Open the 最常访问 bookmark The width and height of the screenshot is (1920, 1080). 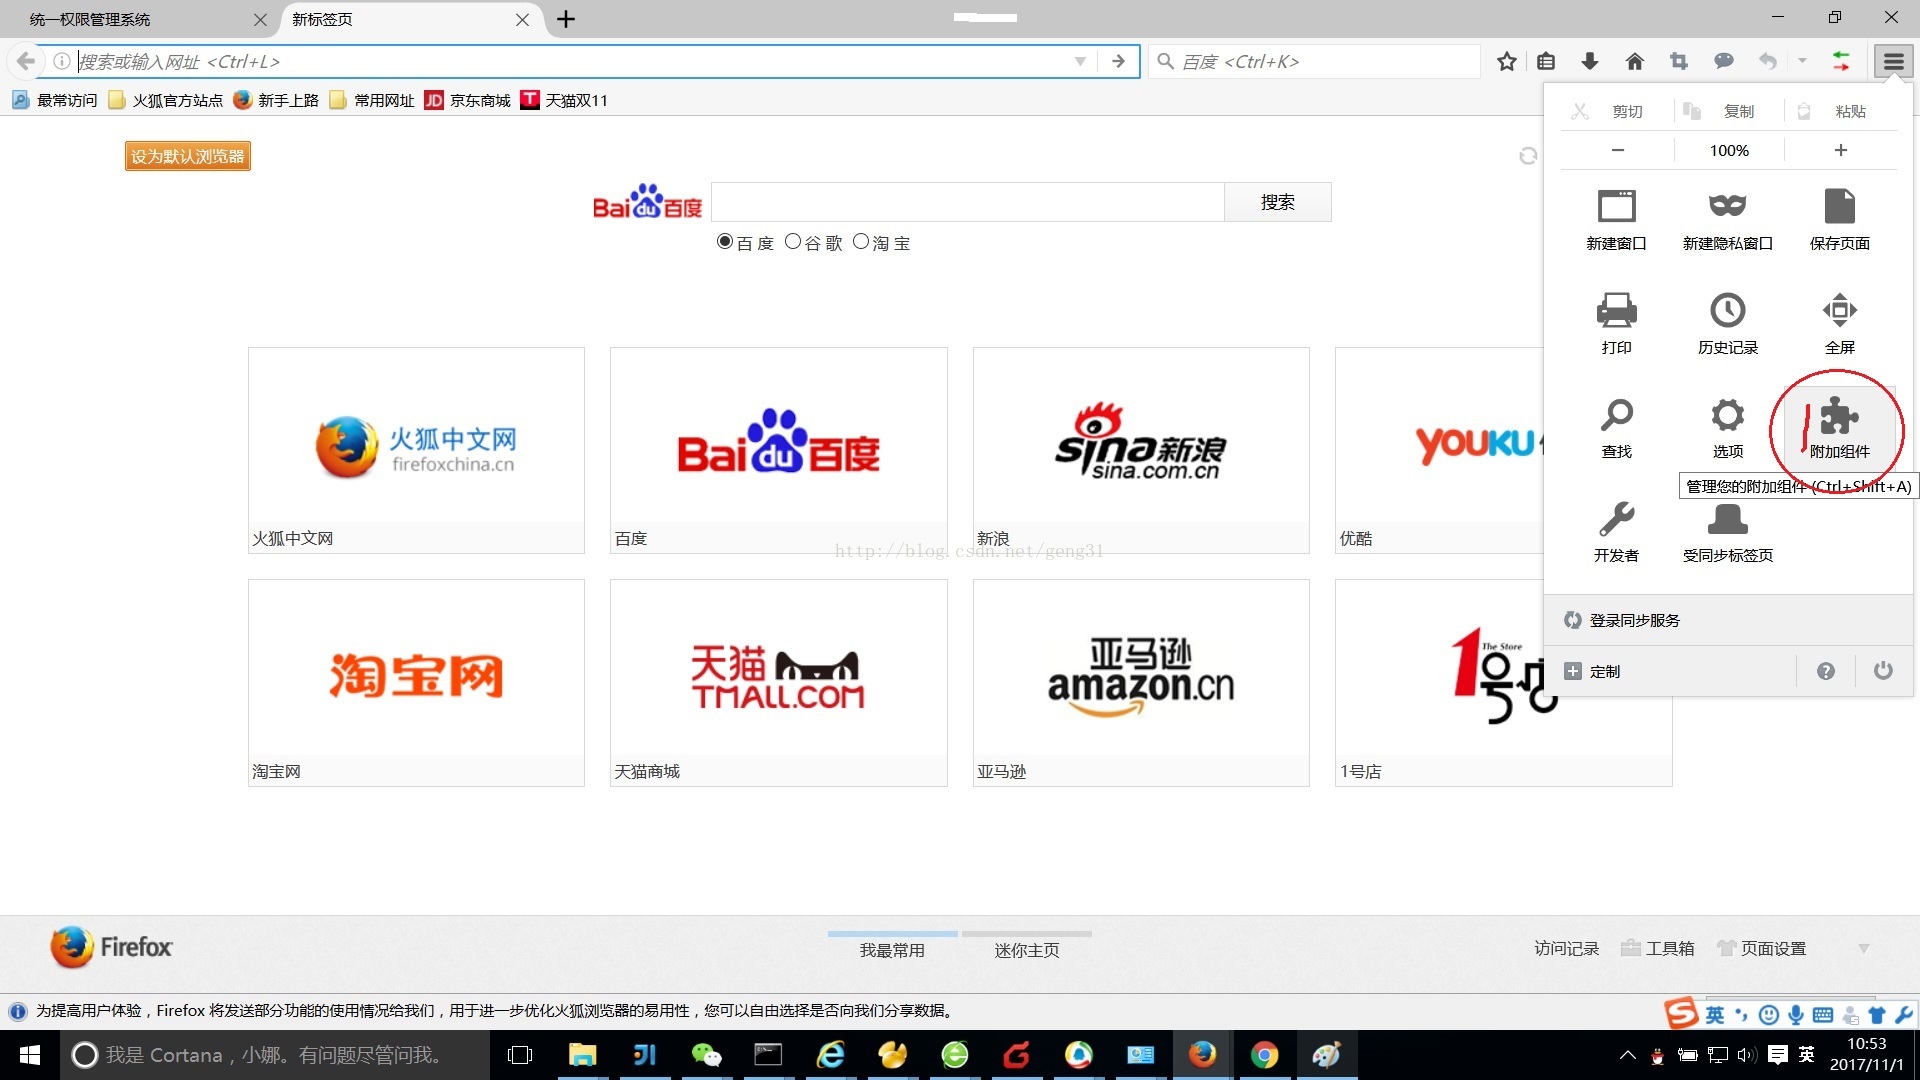click(x=55, y=100)
